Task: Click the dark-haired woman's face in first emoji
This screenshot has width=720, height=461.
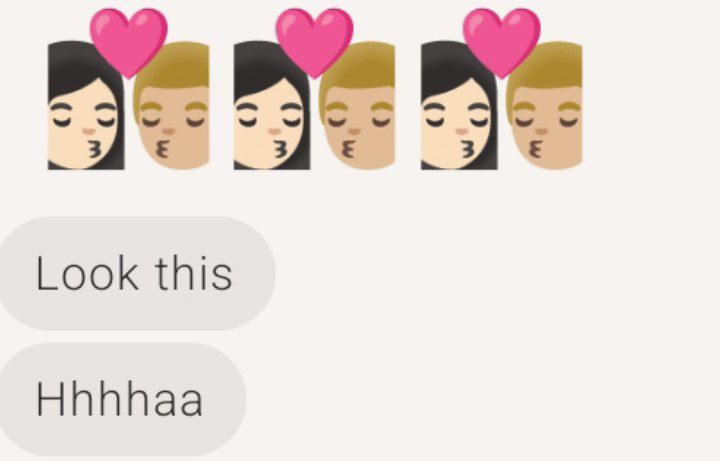Action: pyautogui.click(x=82, y=124)
